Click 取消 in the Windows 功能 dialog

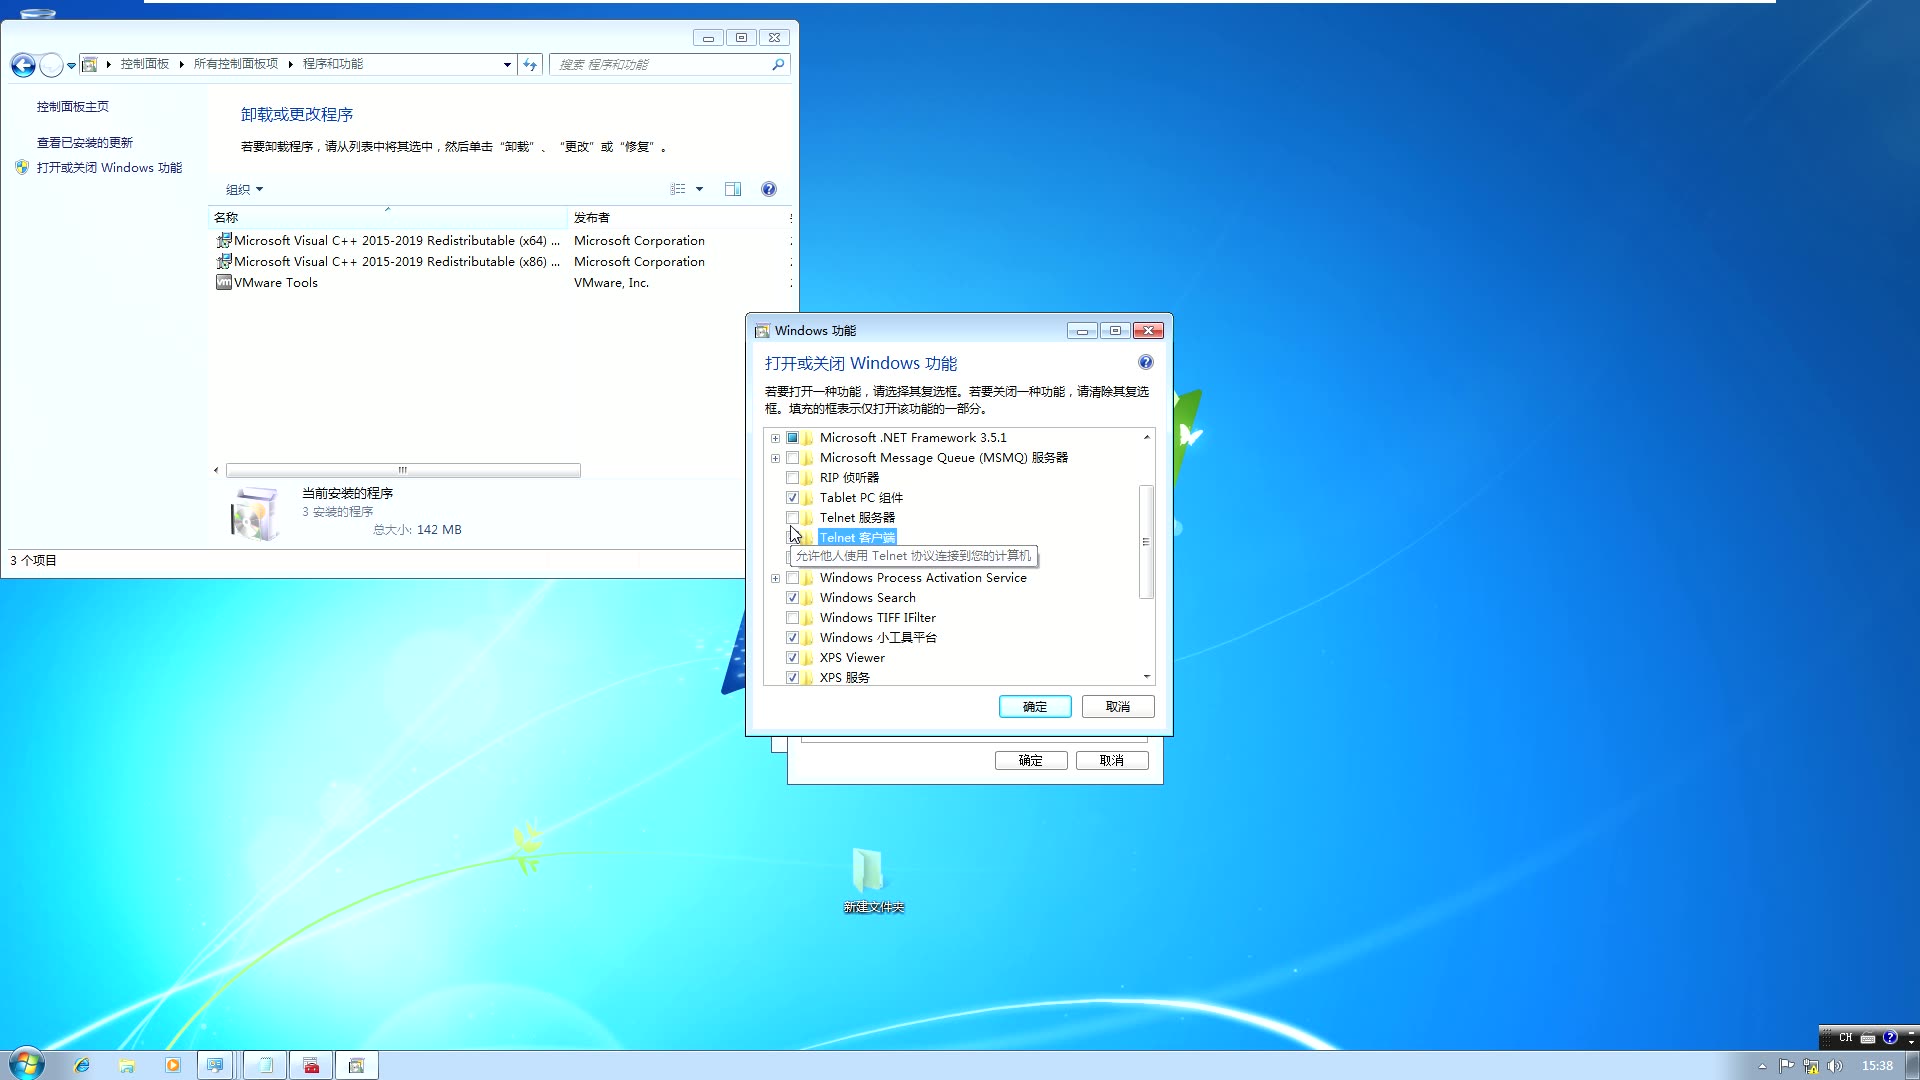coord(1118,707)
